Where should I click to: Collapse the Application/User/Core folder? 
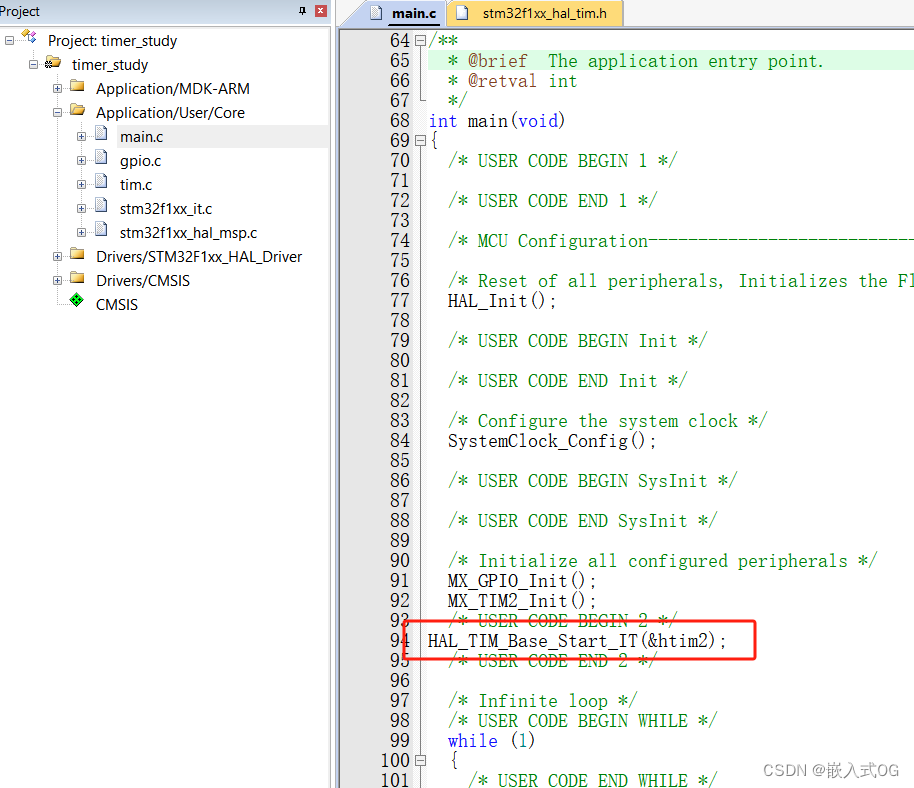click(x=57, y=112)
